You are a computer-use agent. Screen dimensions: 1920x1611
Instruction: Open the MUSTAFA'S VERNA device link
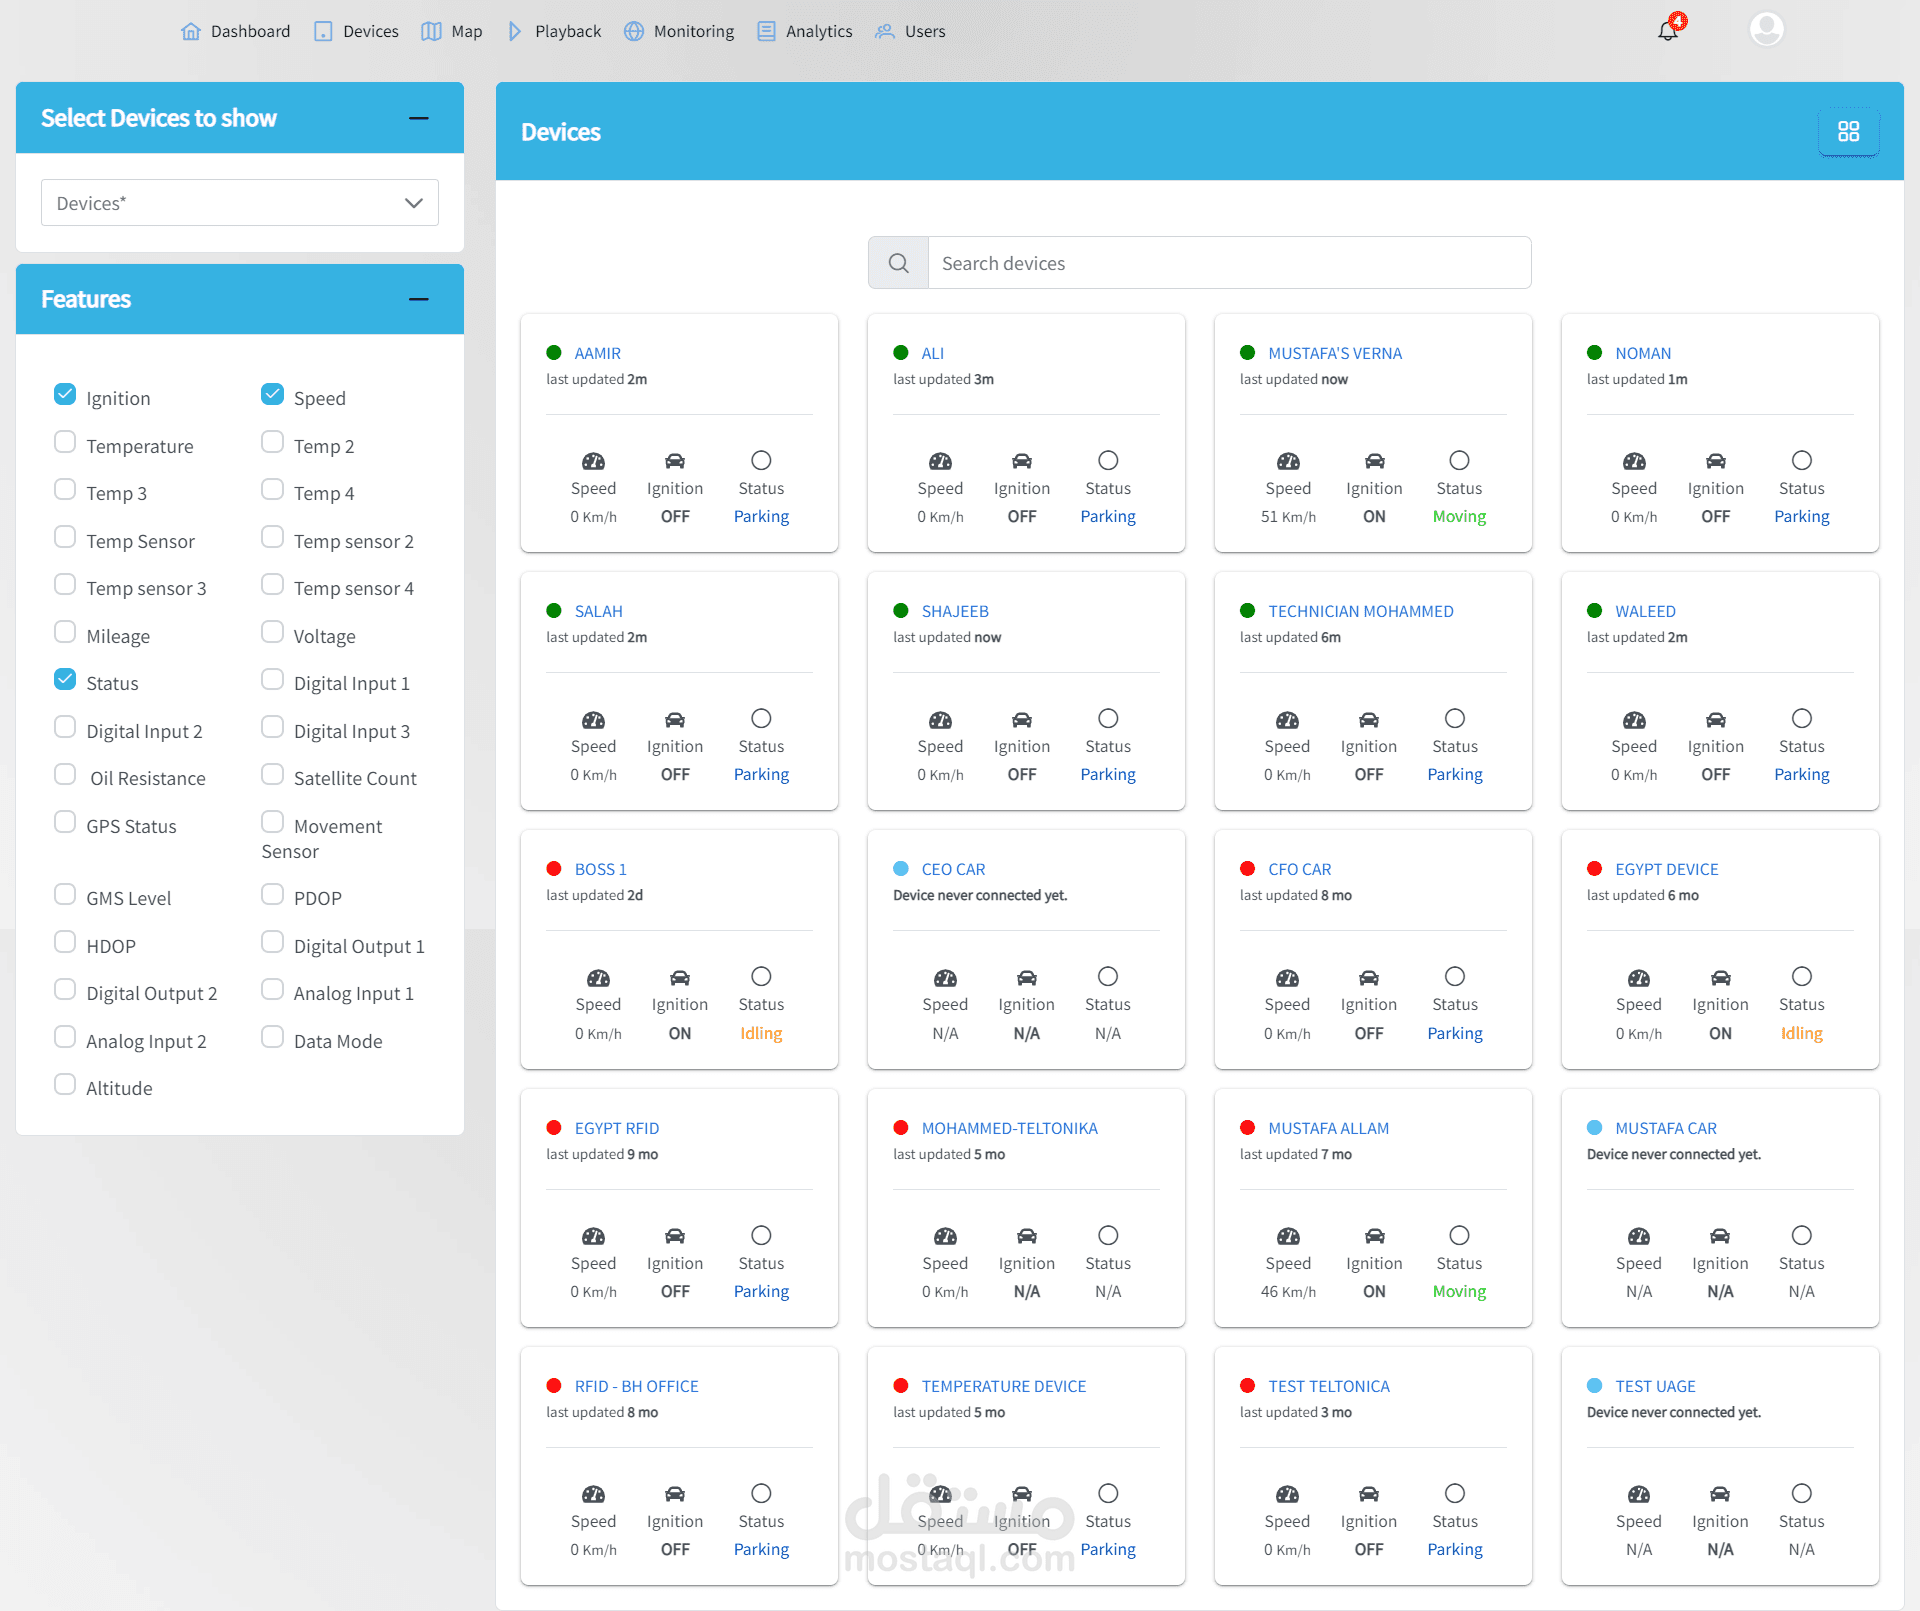coord(1334,353)
